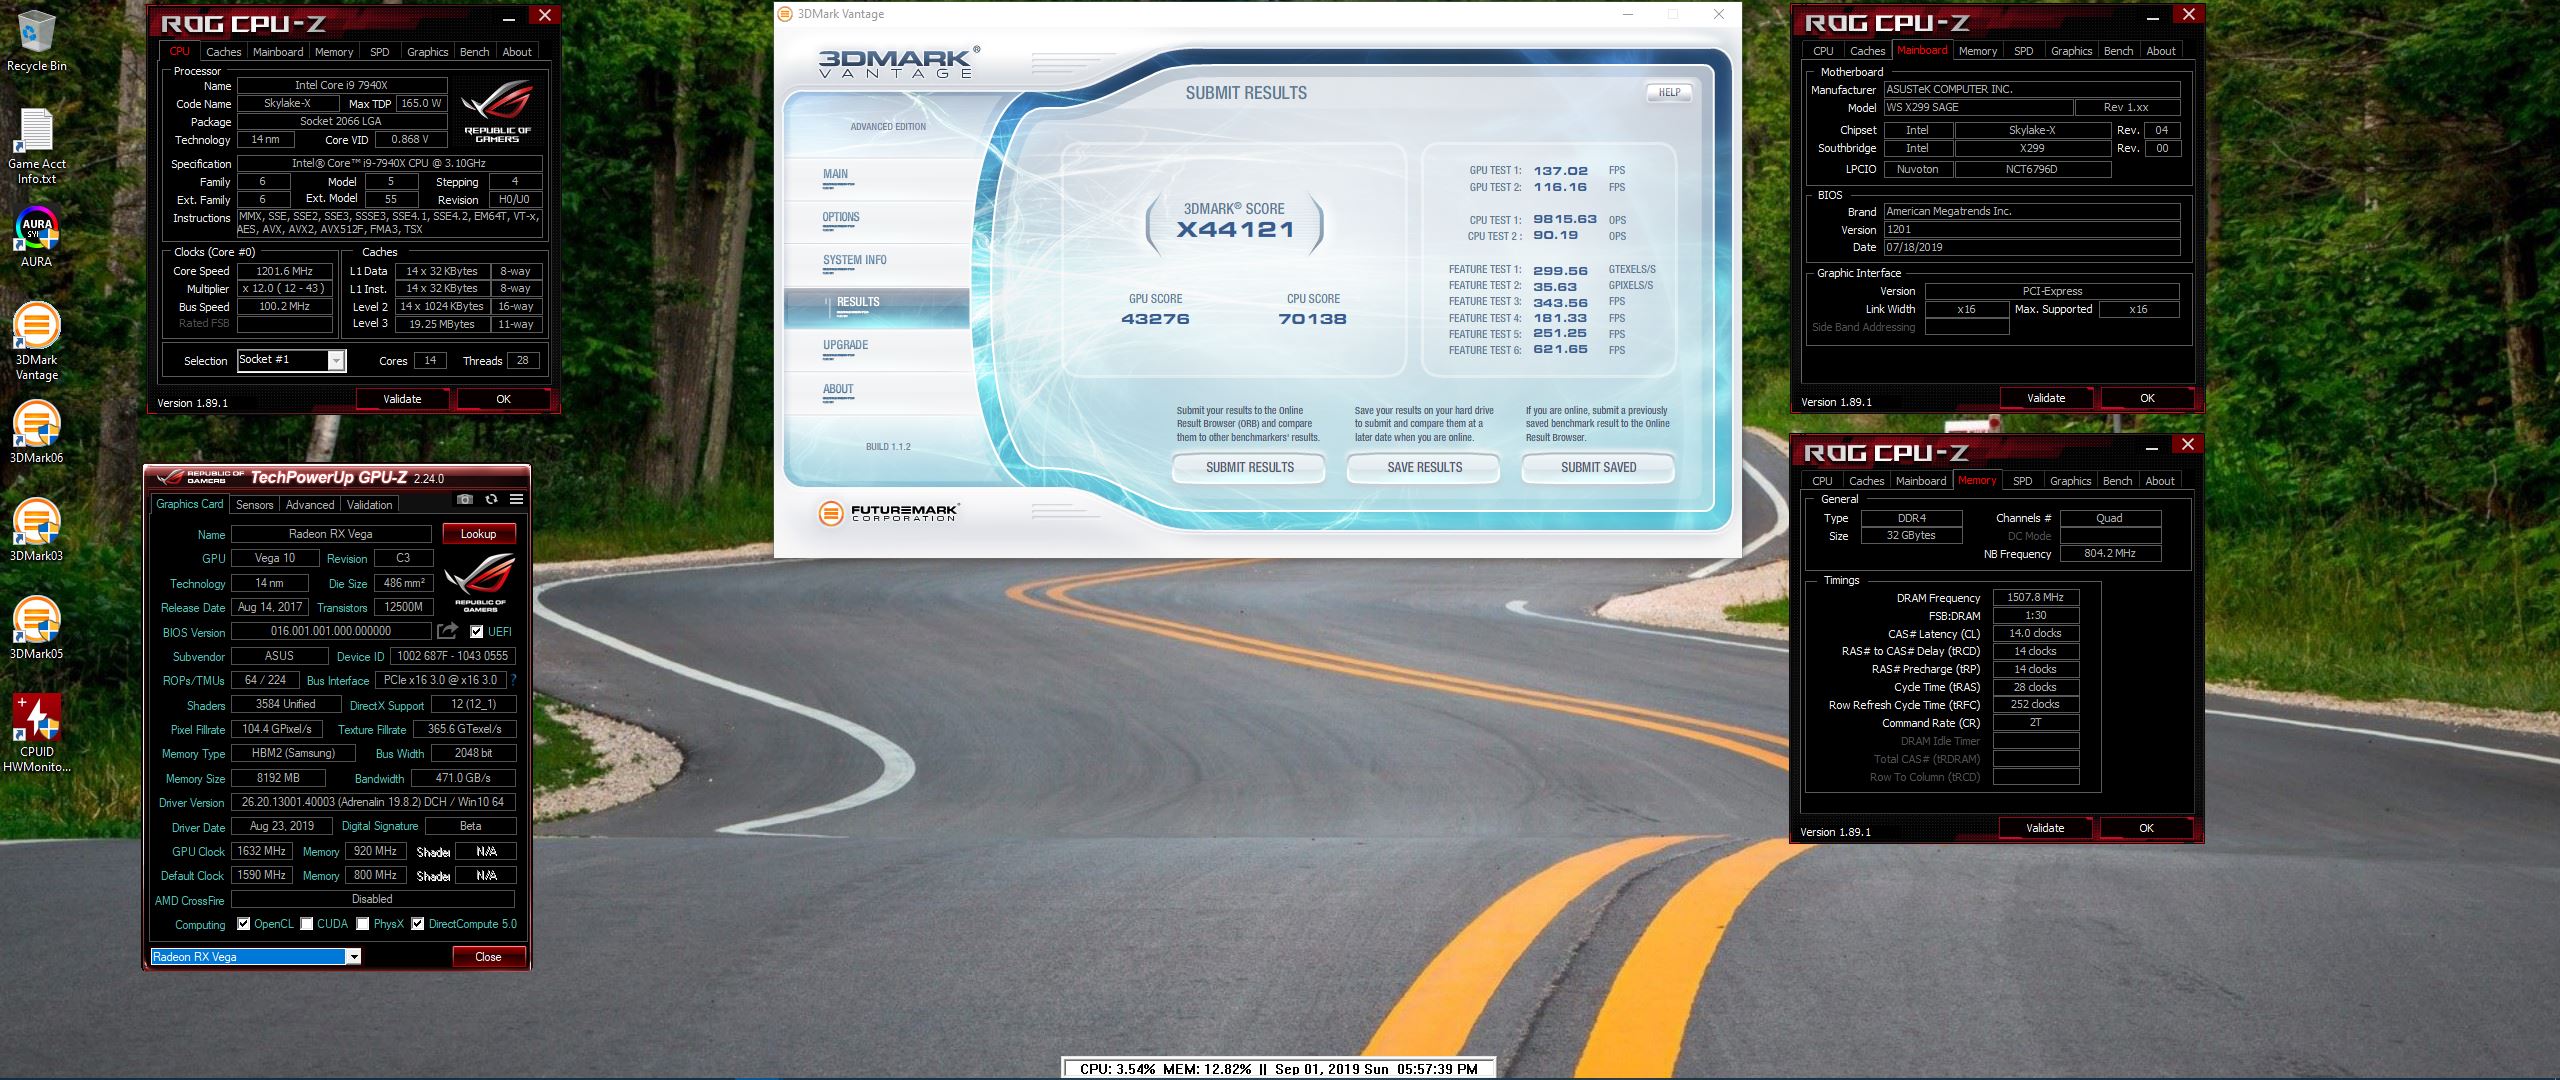Click the GPU score value 43276
This screenshot has height=1080, width=2560.
(1155, 319)
